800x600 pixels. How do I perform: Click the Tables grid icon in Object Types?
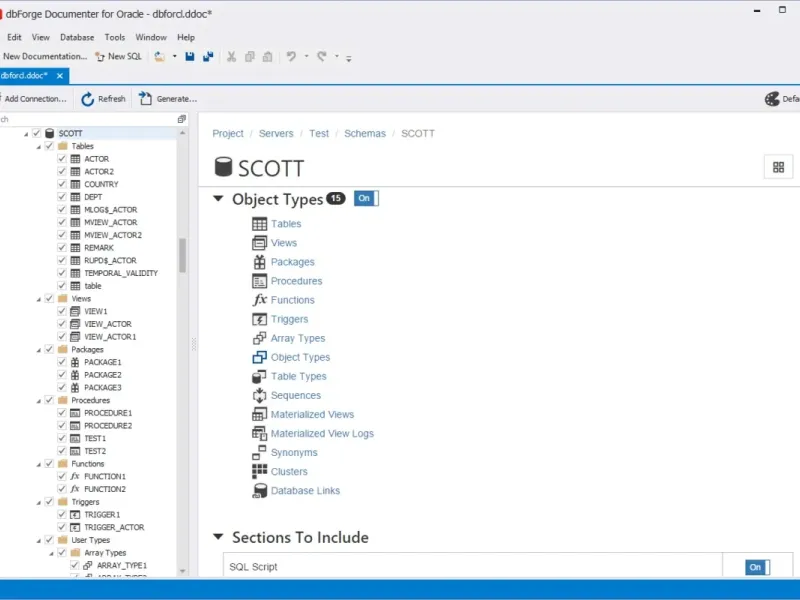[259, 224]
